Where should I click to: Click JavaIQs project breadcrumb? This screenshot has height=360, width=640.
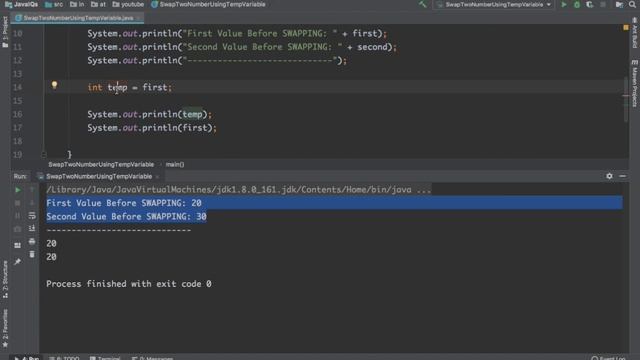22,4
